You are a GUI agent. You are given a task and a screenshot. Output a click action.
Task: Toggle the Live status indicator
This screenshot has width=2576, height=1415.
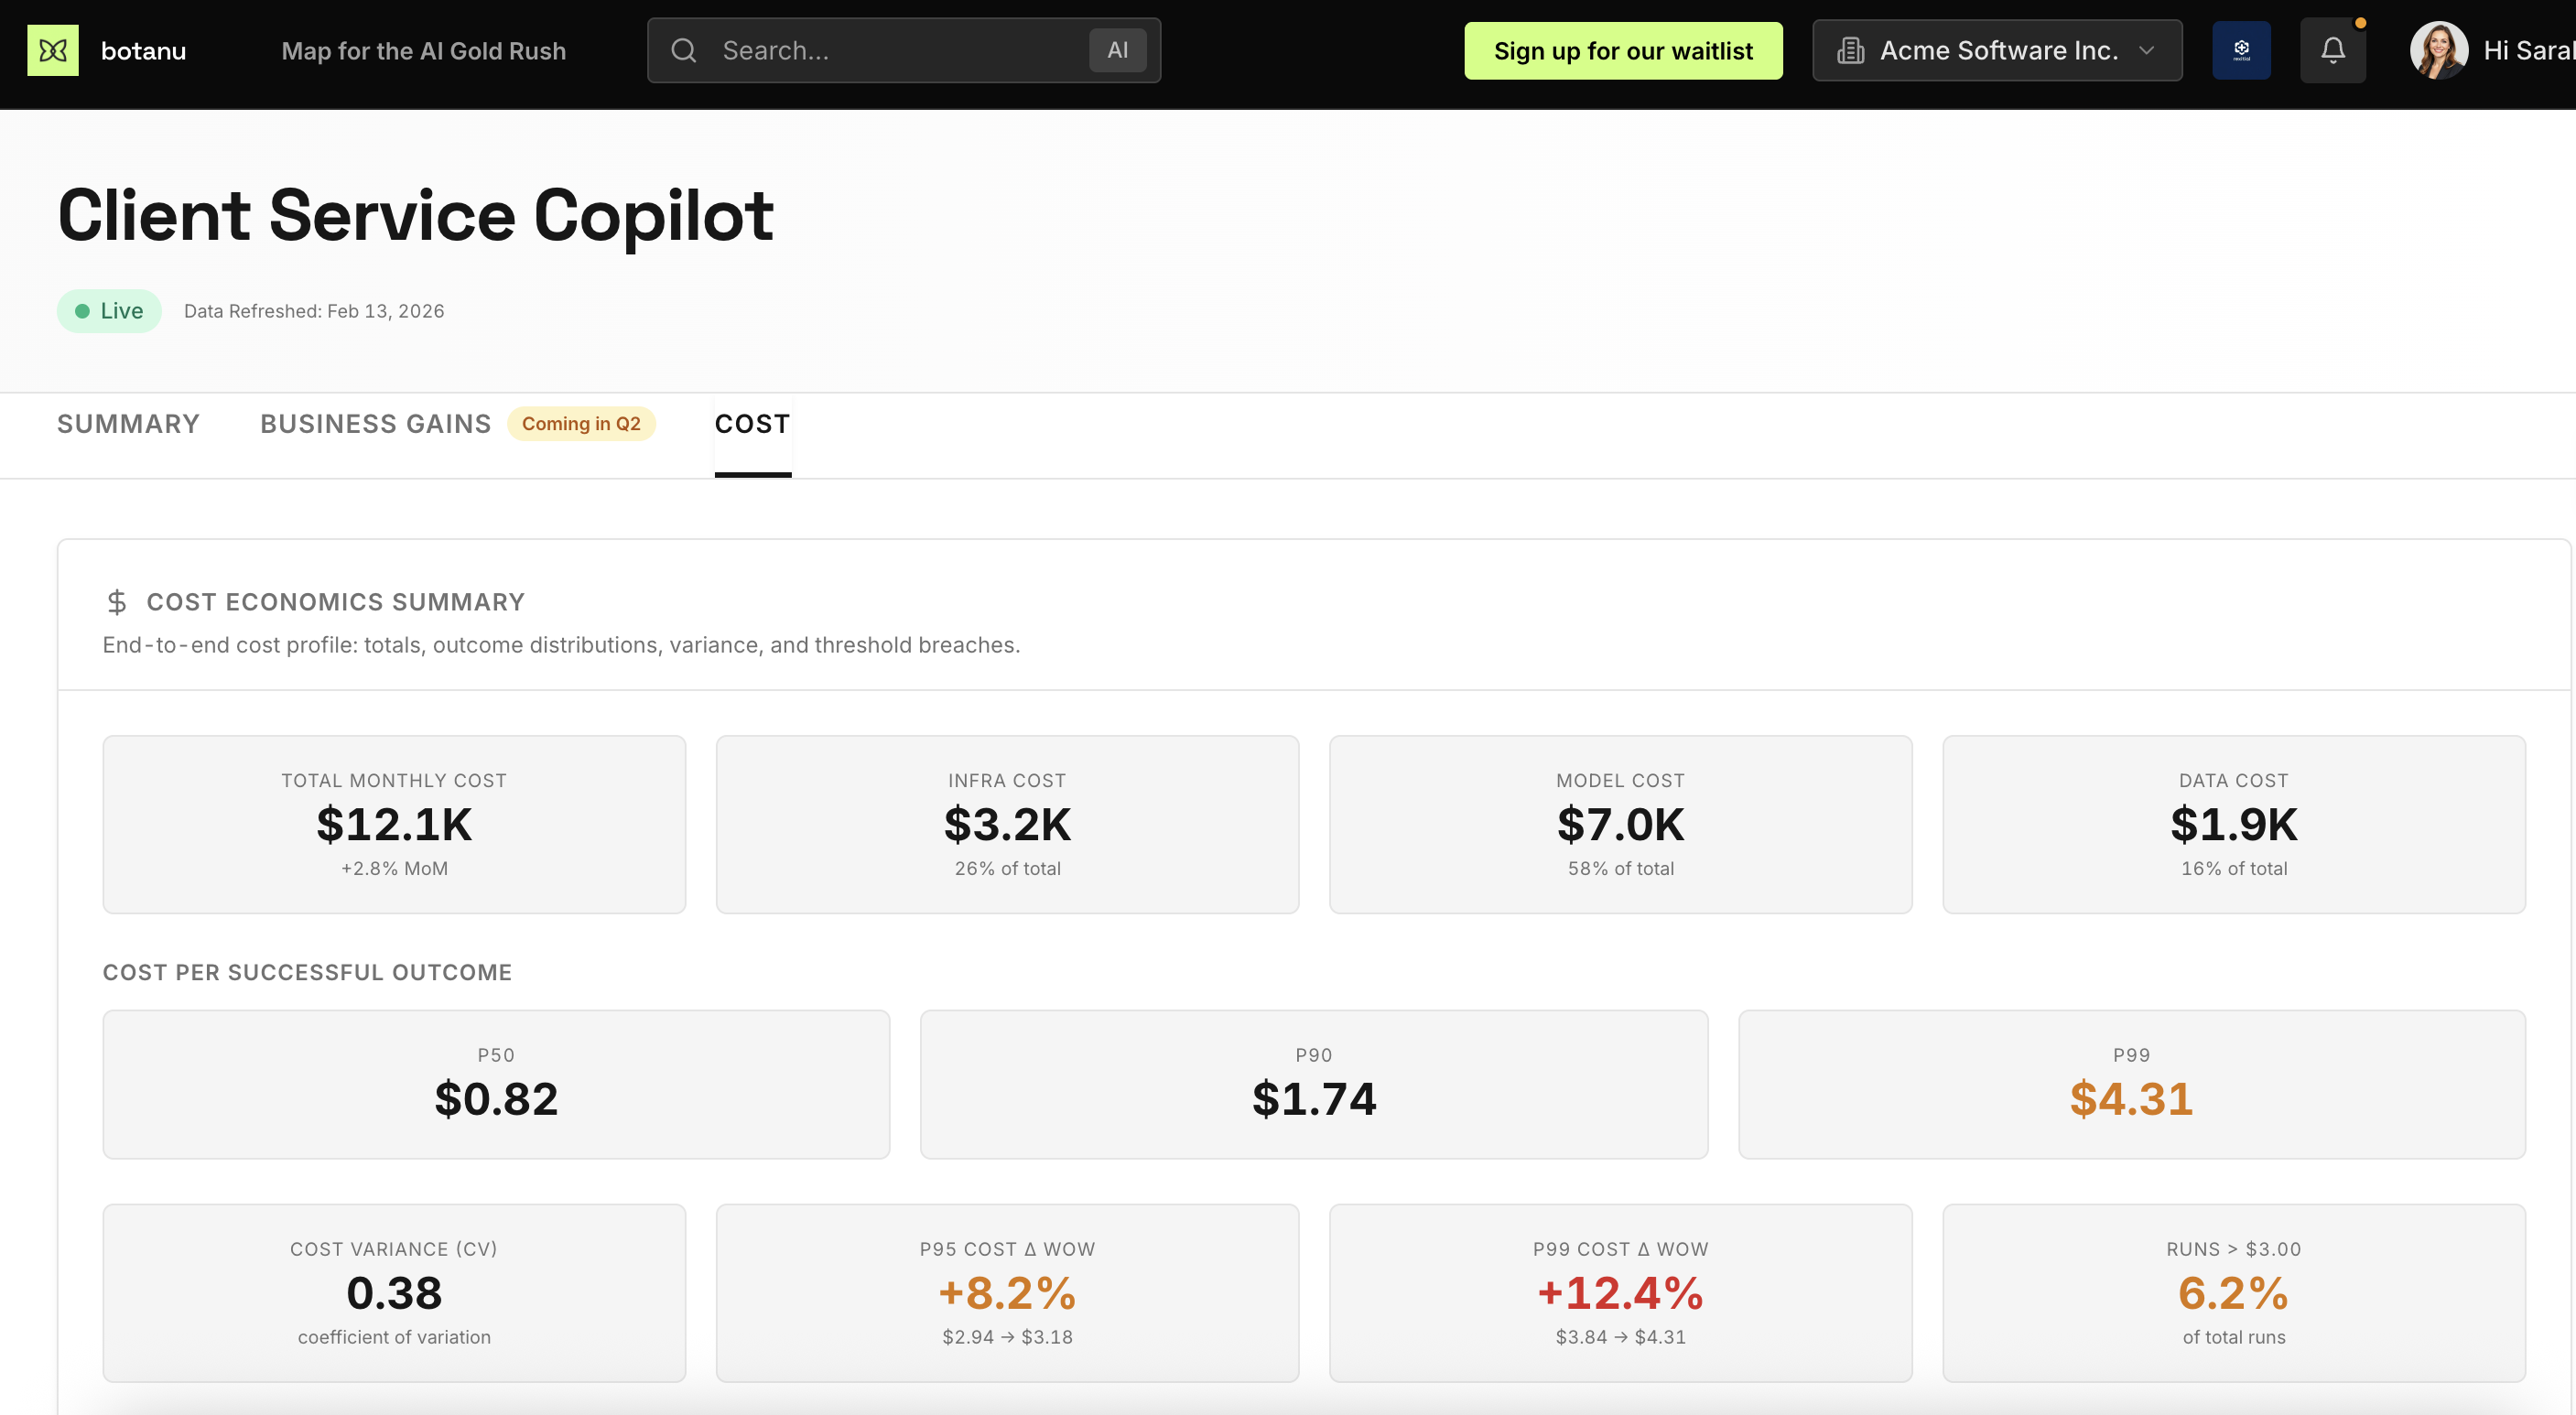pyautogui.click(x=108, y=310)
